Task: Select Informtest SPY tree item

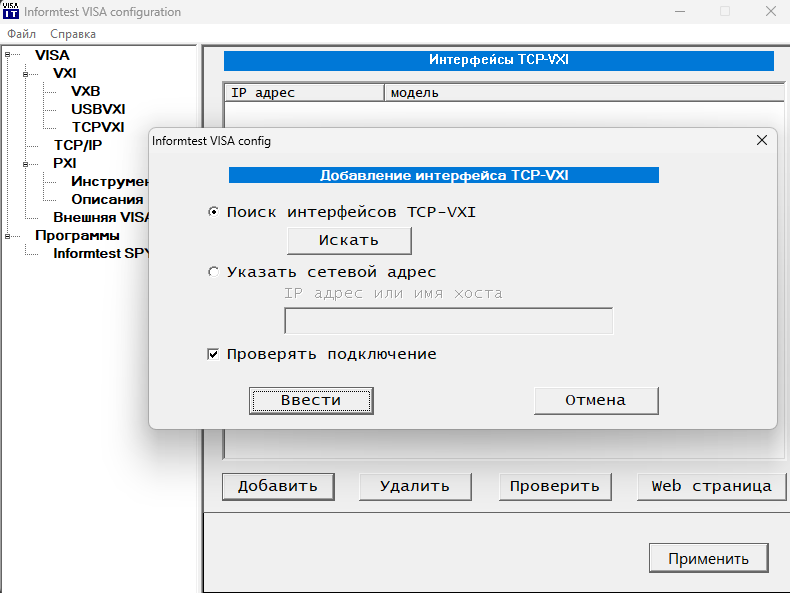Action: tap(101, 253)
